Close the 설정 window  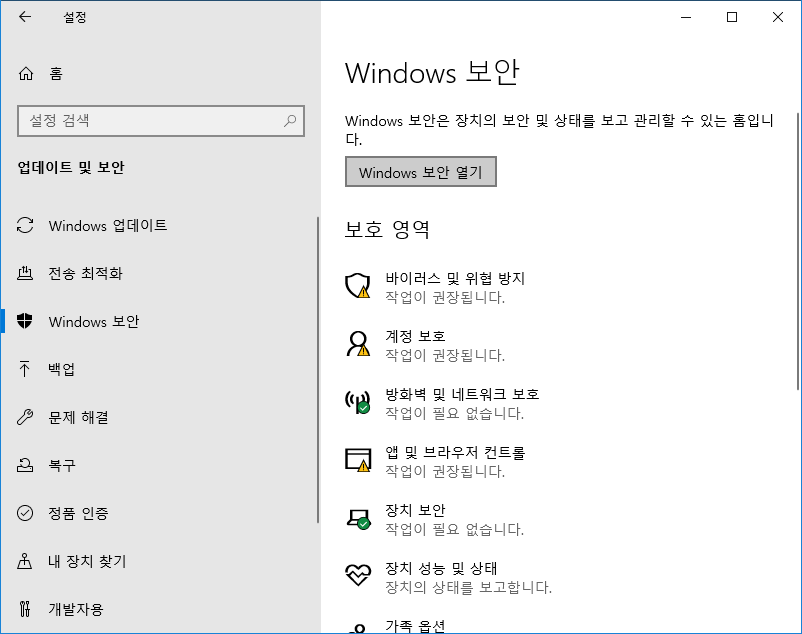tap(778, 17)
